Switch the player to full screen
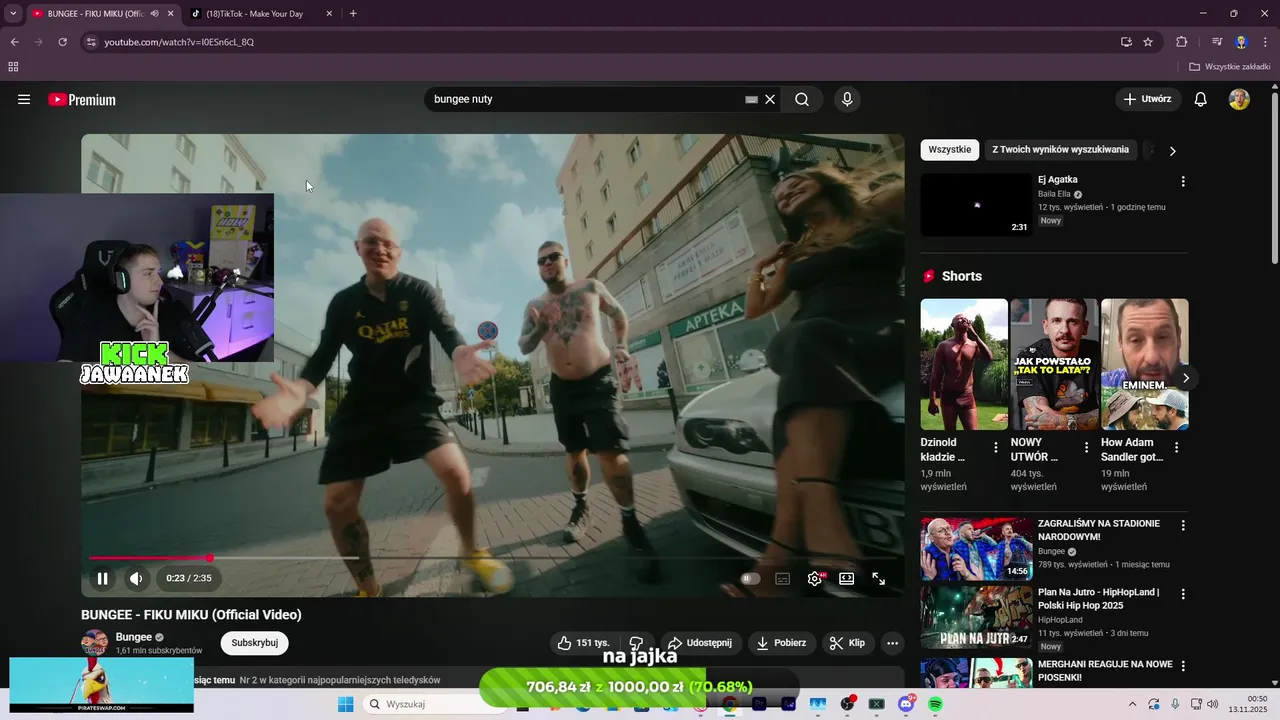This screenshot has width=1280, height=720. coord(879,578)
